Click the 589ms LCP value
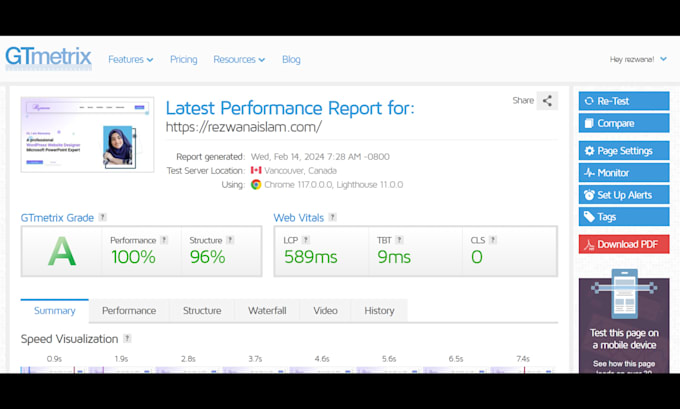680x409 pixels. pyautogui.click(x=311, y=257)
